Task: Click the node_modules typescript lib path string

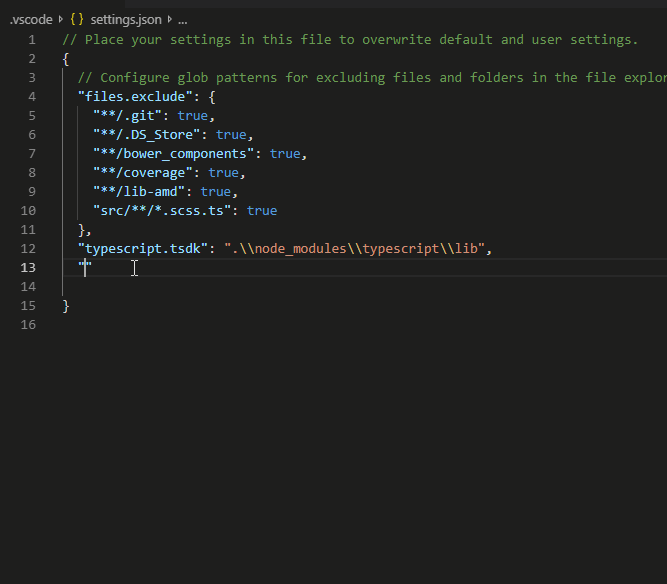Action: click(354, 248)
